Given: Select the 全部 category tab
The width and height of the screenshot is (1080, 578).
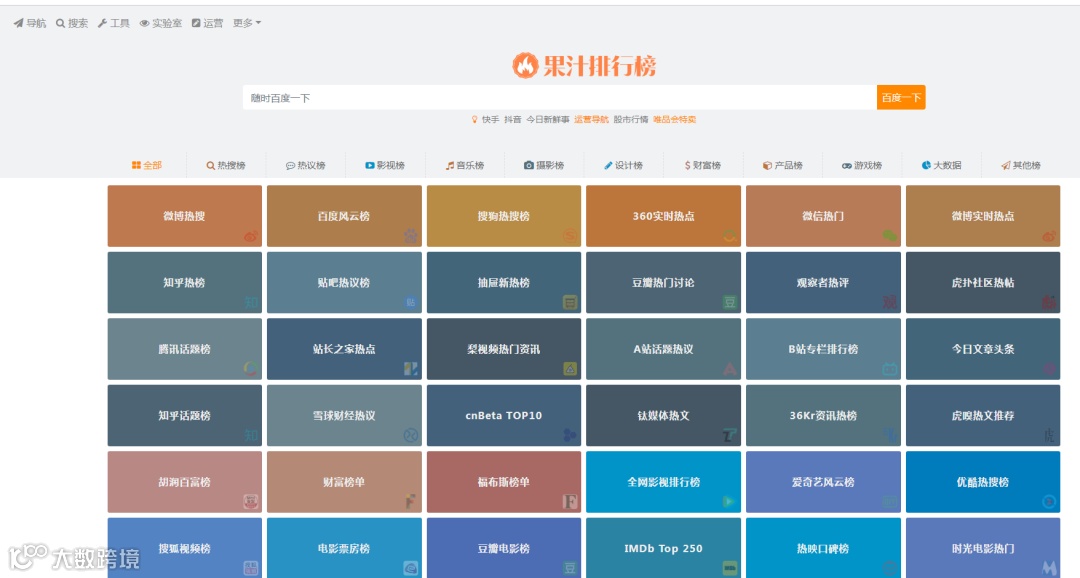Looking at the screenshot, I should (x=147, y=165).
